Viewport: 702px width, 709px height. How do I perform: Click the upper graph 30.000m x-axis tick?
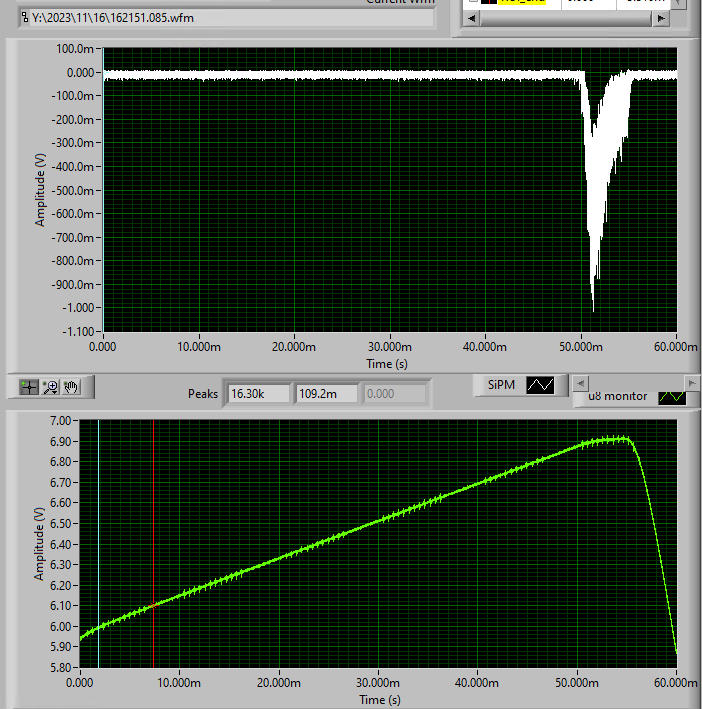390,347
